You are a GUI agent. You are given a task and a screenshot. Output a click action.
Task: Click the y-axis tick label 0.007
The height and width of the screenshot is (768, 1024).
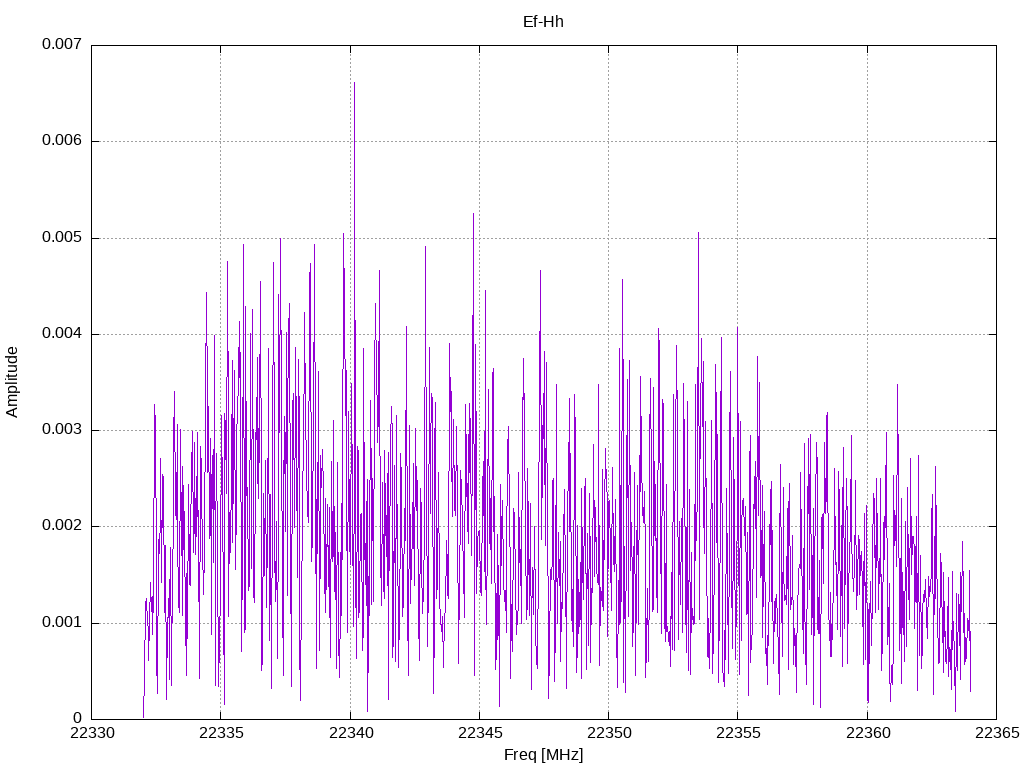(x=62, y=44)
